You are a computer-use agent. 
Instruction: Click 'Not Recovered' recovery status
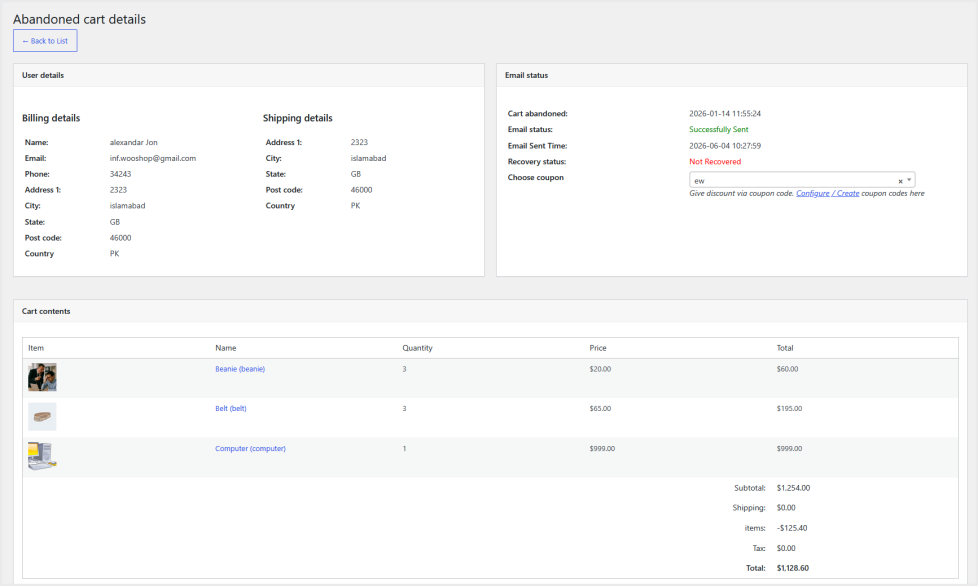pos(715,162)
